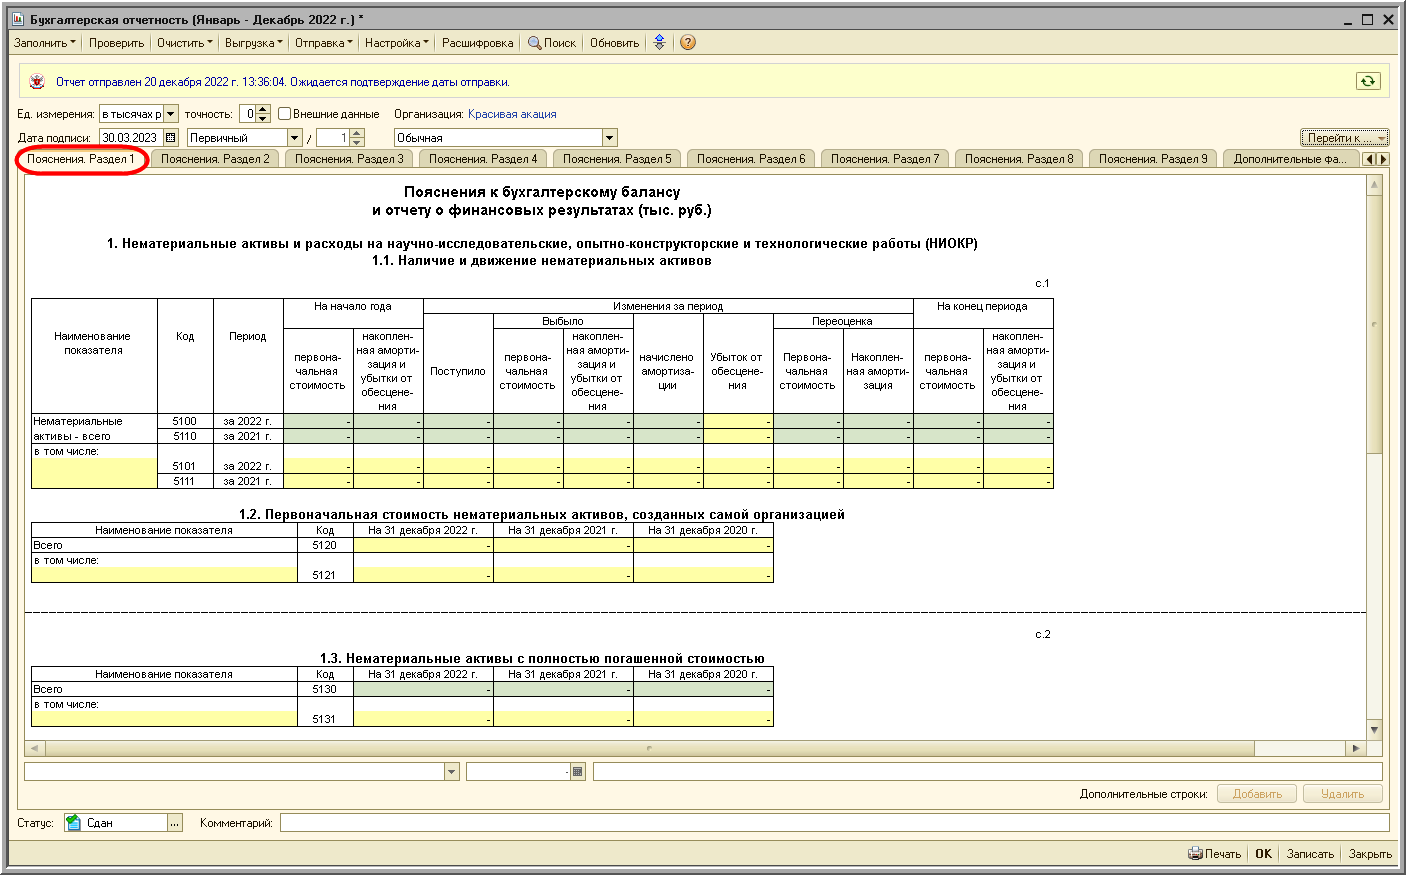
Task: Click the 'Закрыть' button
Action: click(x=1370, y=854)
